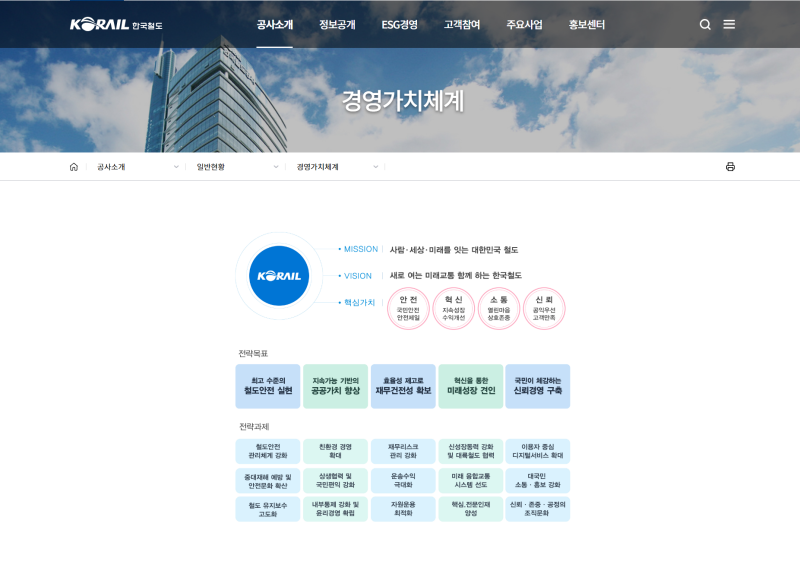Open the 주요사업 navigation link
Viewport: 800px width, 565px height.
(x=524, y=24)
